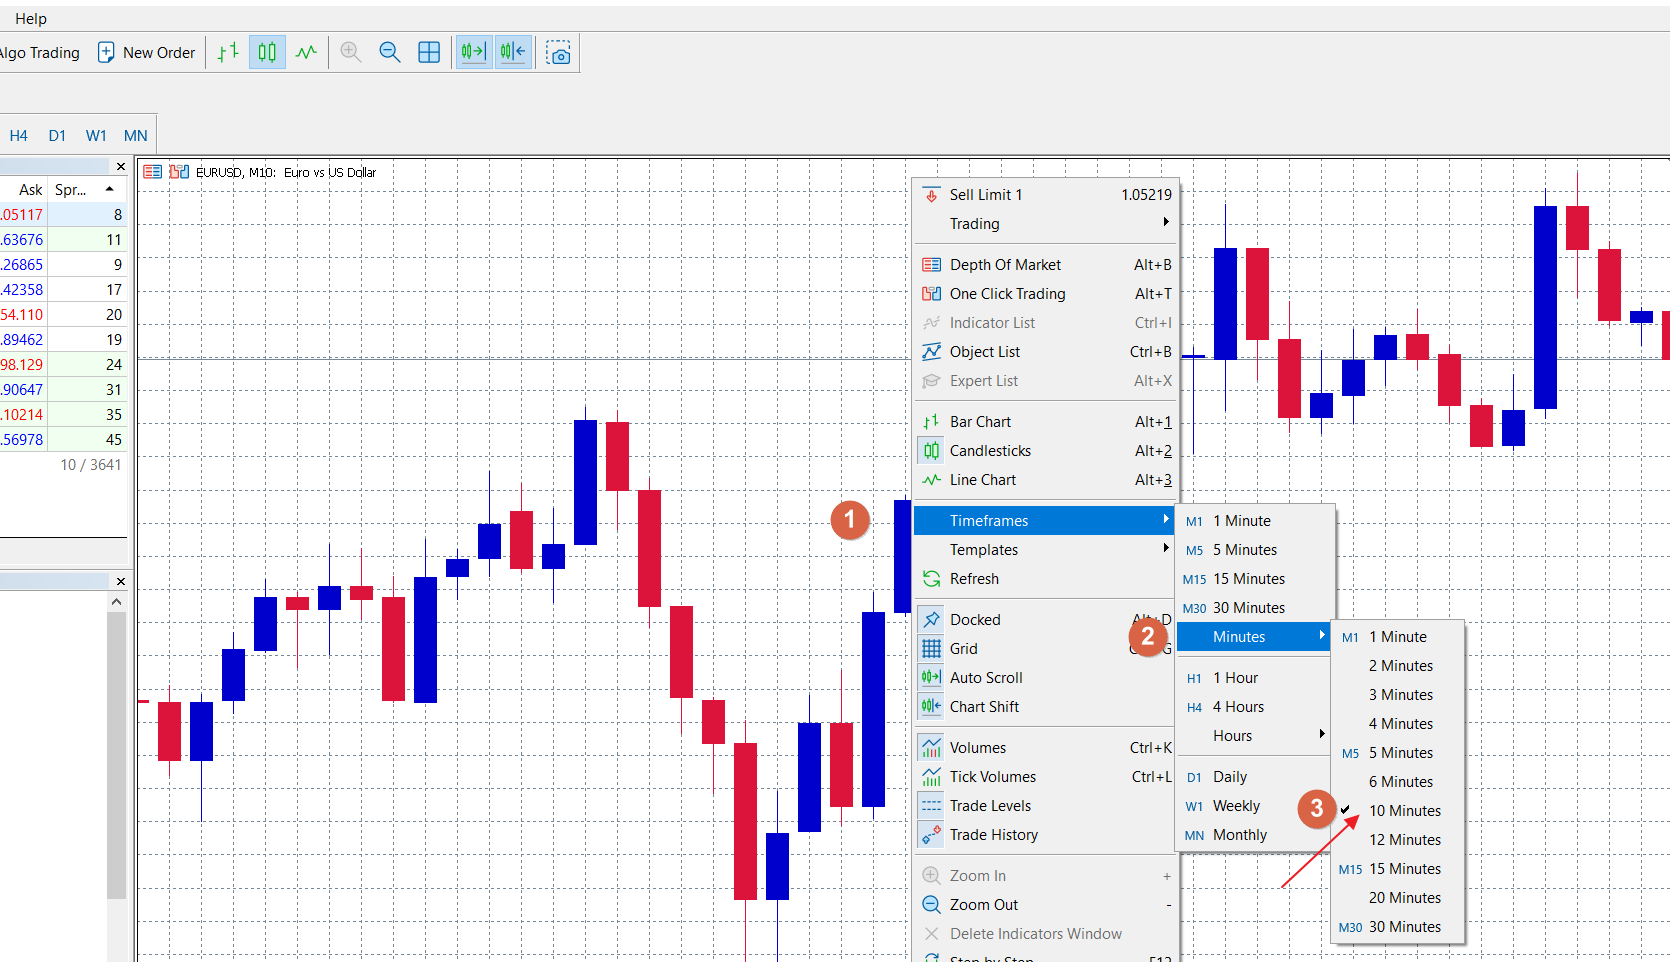Choose Sell Limit 1 at 1.05219
The height and width of the screenshot is (962, 1670).
coord(1046,195)
